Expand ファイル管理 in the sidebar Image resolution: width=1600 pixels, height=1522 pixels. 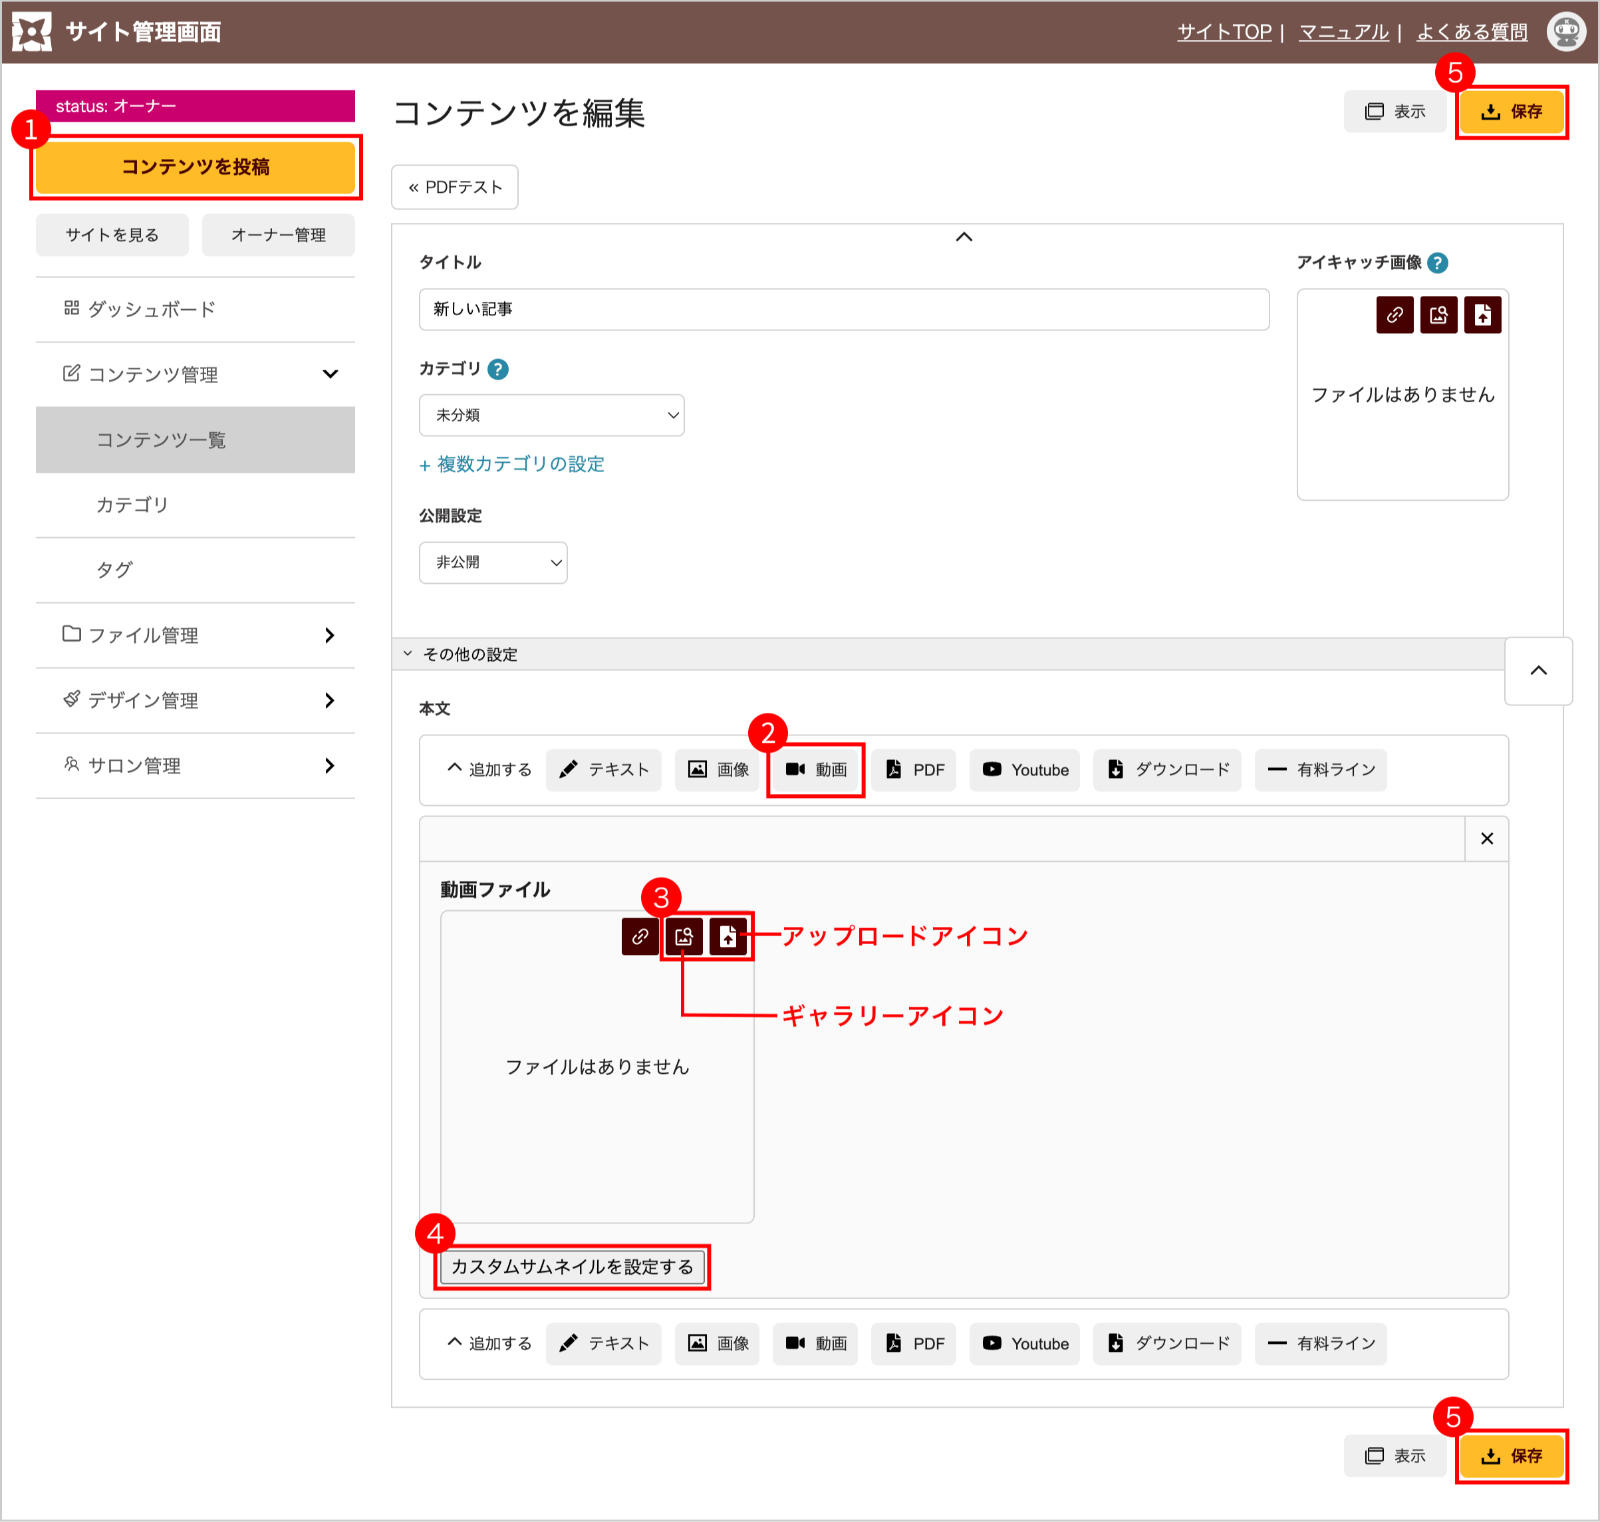tap(196, 635)
